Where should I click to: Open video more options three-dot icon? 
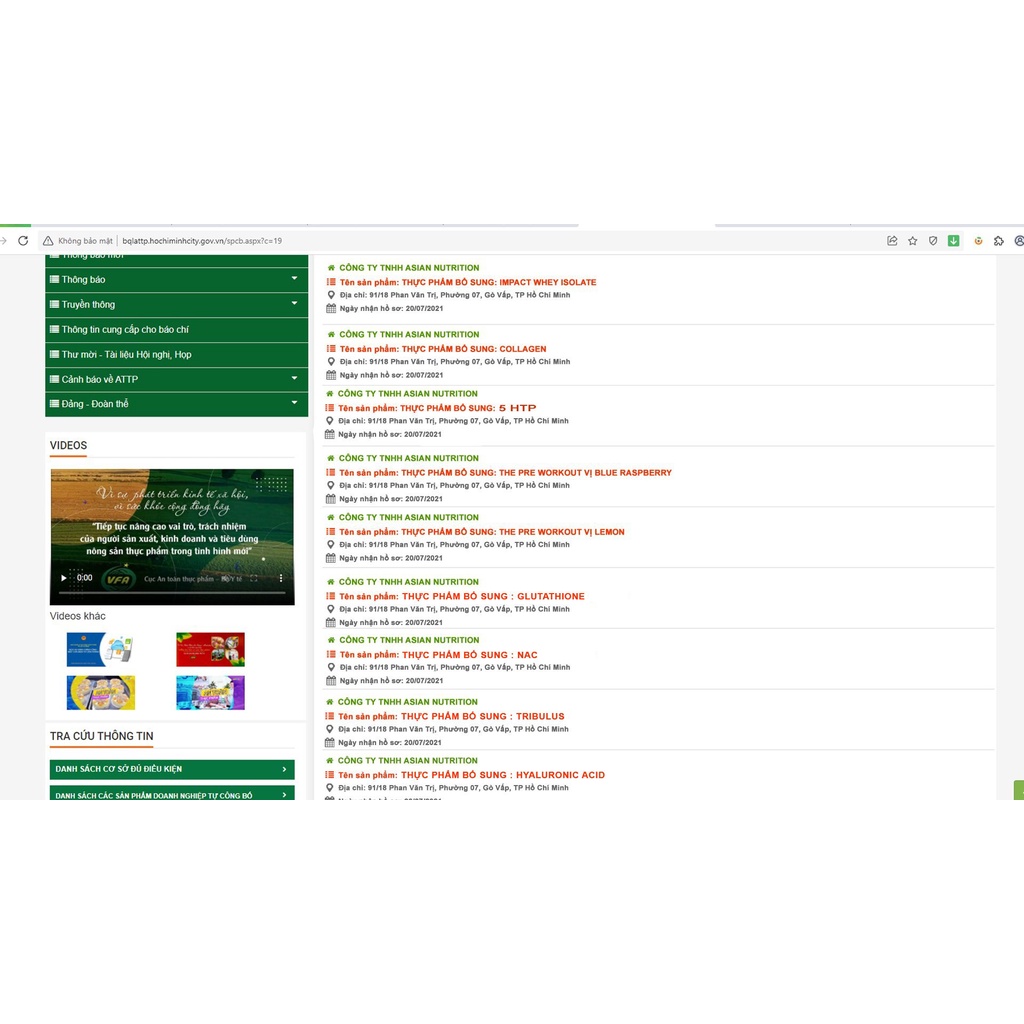pos(281,578)
